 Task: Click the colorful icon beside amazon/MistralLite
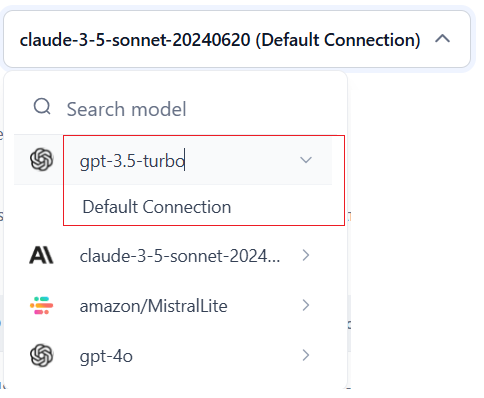[42, 305]
